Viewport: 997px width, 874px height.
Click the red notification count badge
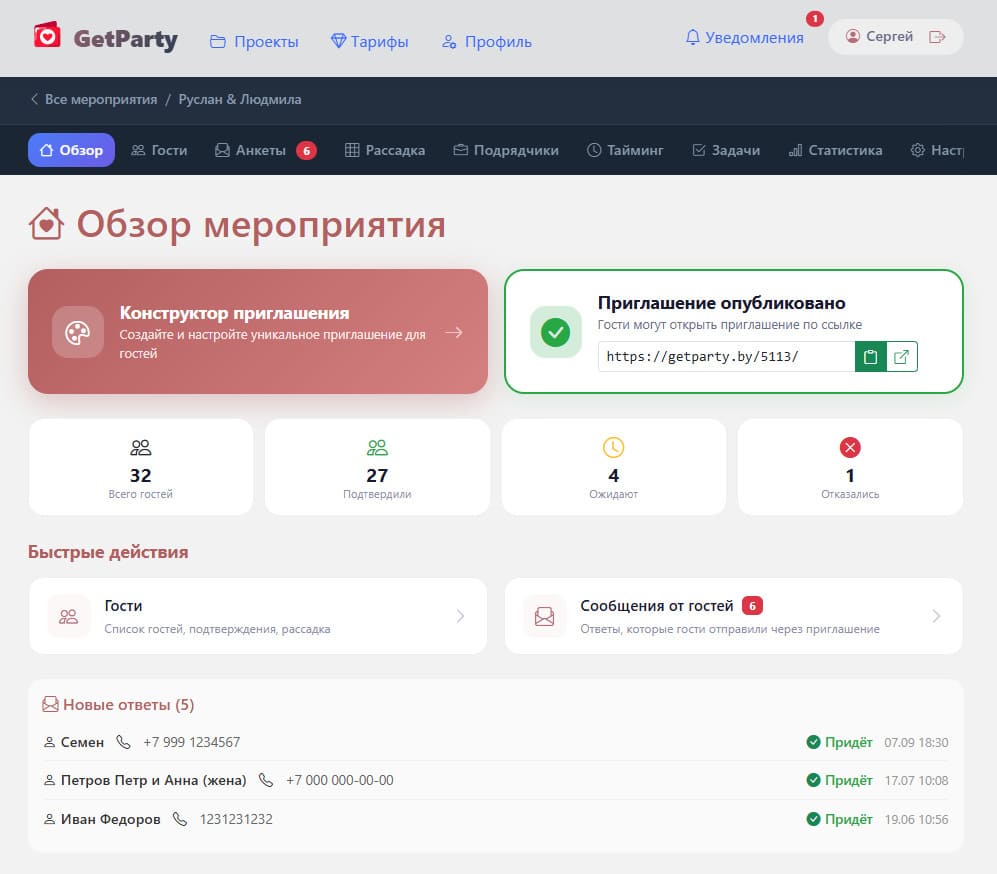click(x=815, y=18)
